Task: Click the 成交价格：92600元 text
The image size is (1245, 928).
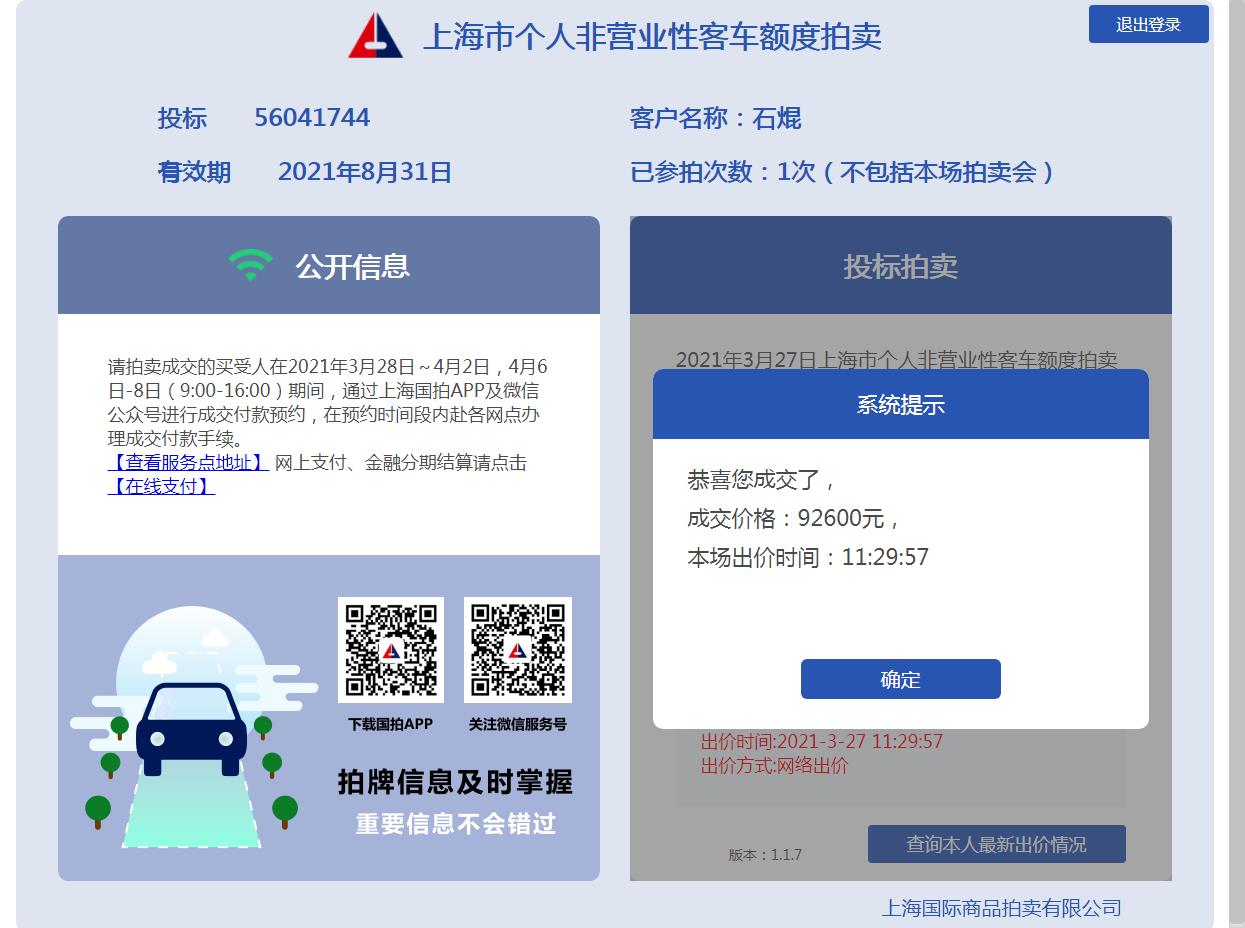Action: click(794, 518)
